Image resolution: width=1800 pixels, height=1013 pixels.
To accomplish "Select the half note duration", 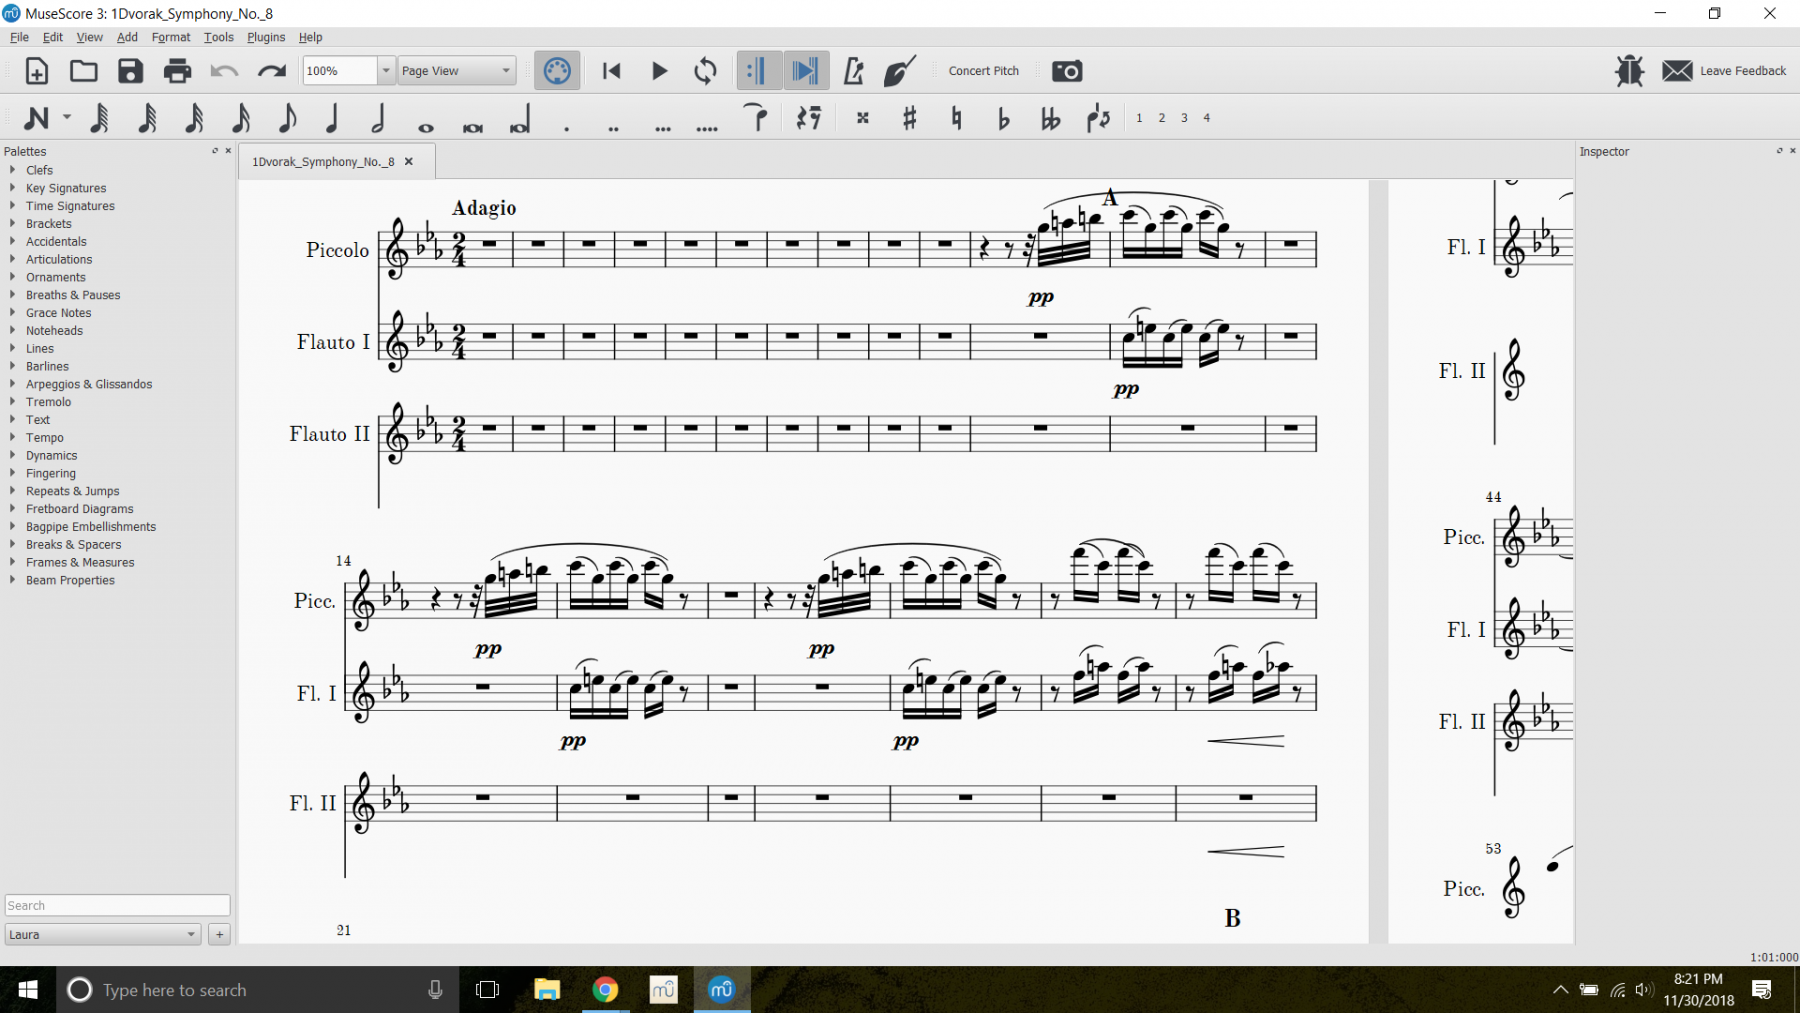I will 378,118.
